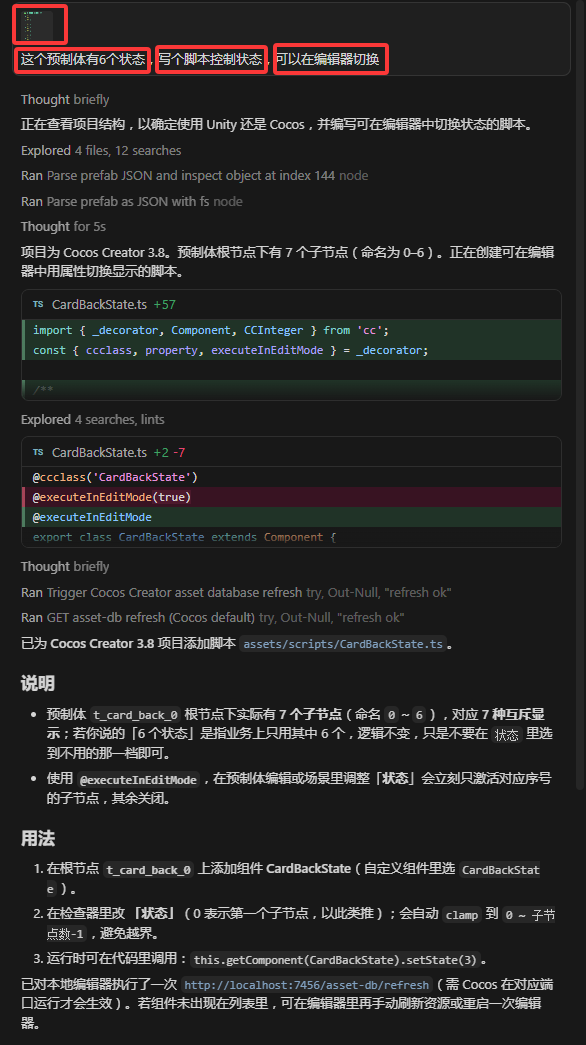Viewport: 586px width, 1045px height.
Task: Expand the 'Explored 4 files, 12 searches' step
Action: [101, 151]
